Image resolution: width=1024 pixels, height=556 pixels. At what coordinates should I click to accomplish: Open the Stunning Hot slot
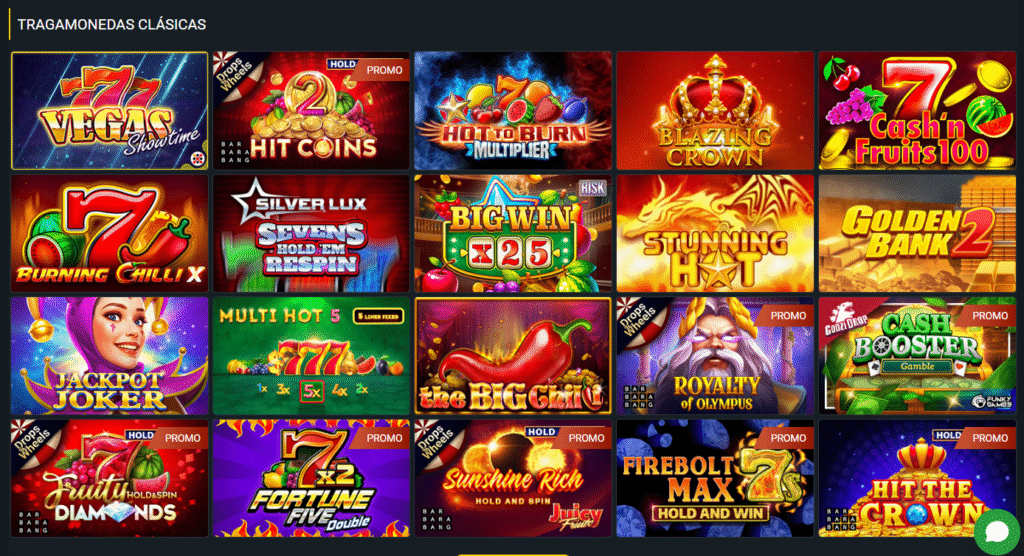tap(715, 233)
